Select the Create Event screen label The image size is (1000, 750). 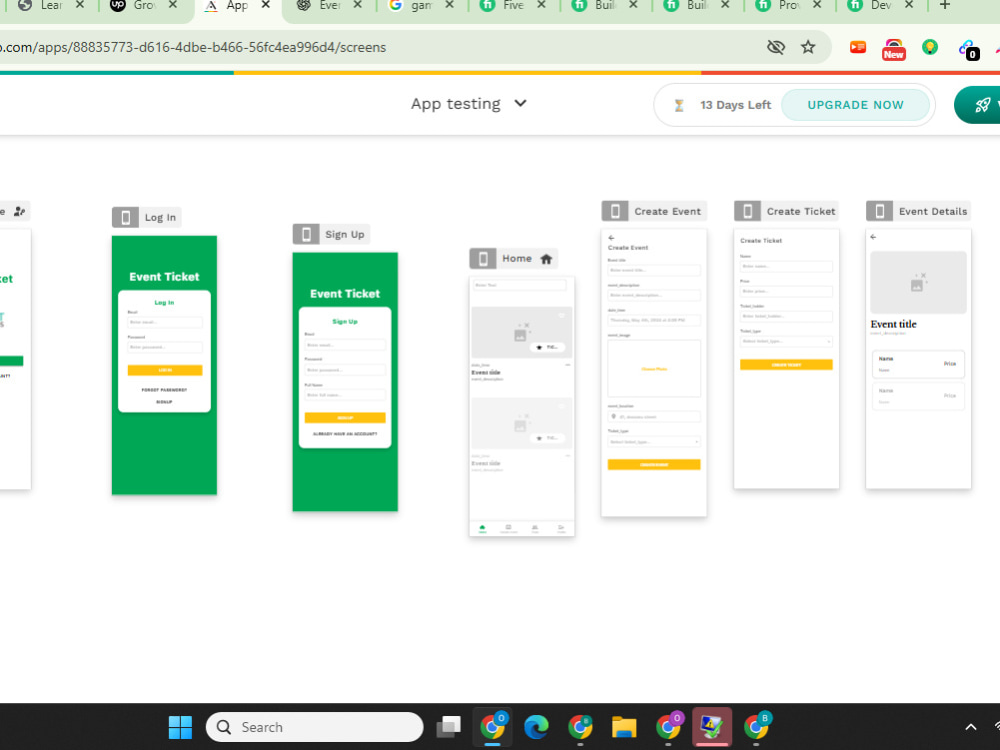(x=667, y=211)
